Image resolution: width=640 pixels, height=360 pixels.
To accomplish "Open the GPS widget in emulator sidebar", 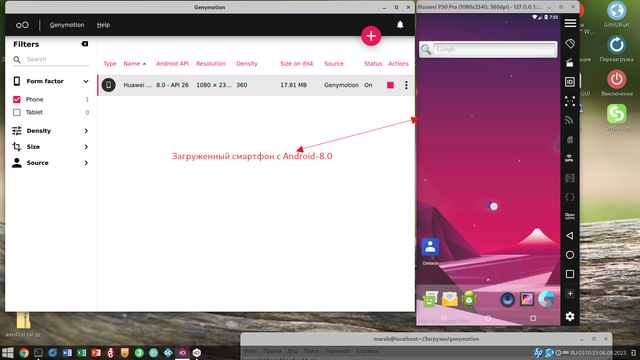I will (x=570, y=158).
